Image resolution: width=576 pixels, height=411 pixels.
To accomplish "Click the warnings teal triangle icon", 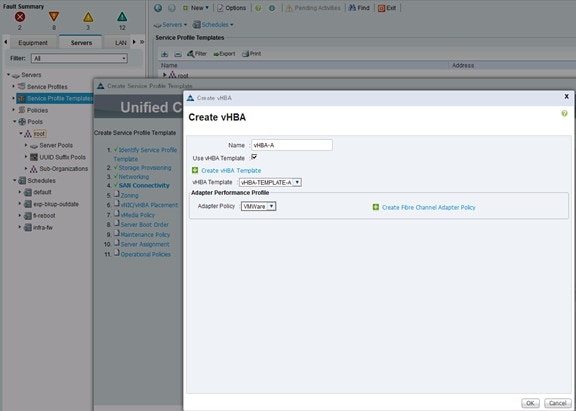I will tap(122, 17).
